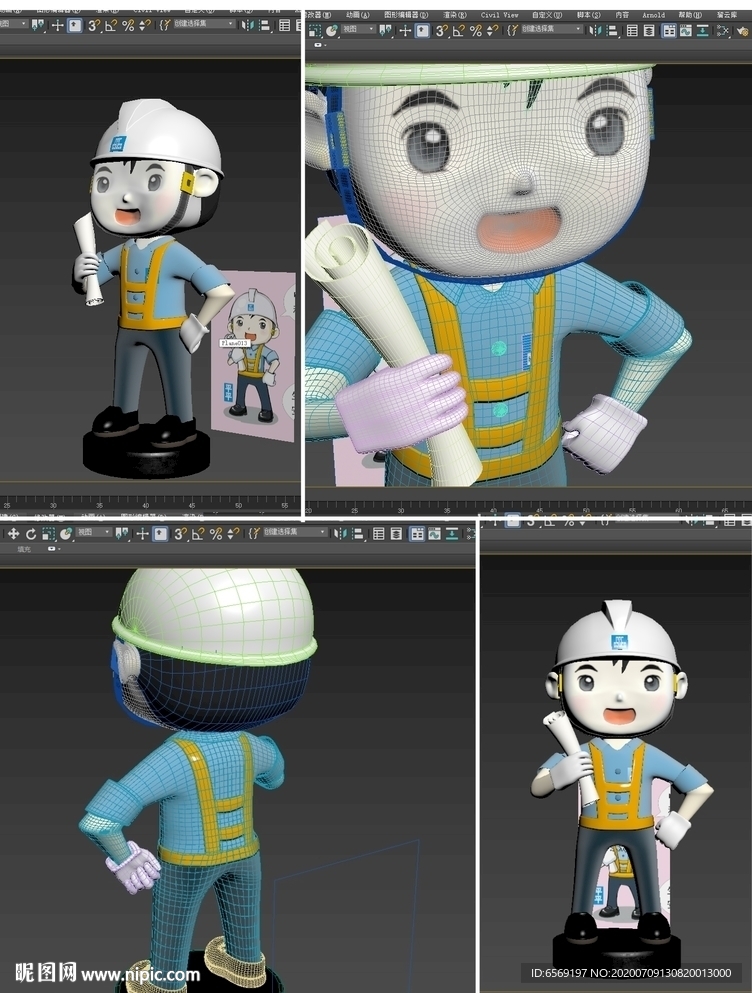Toggle keyboard shortcut override in bottom-left panel

click(x=160, y=534)
